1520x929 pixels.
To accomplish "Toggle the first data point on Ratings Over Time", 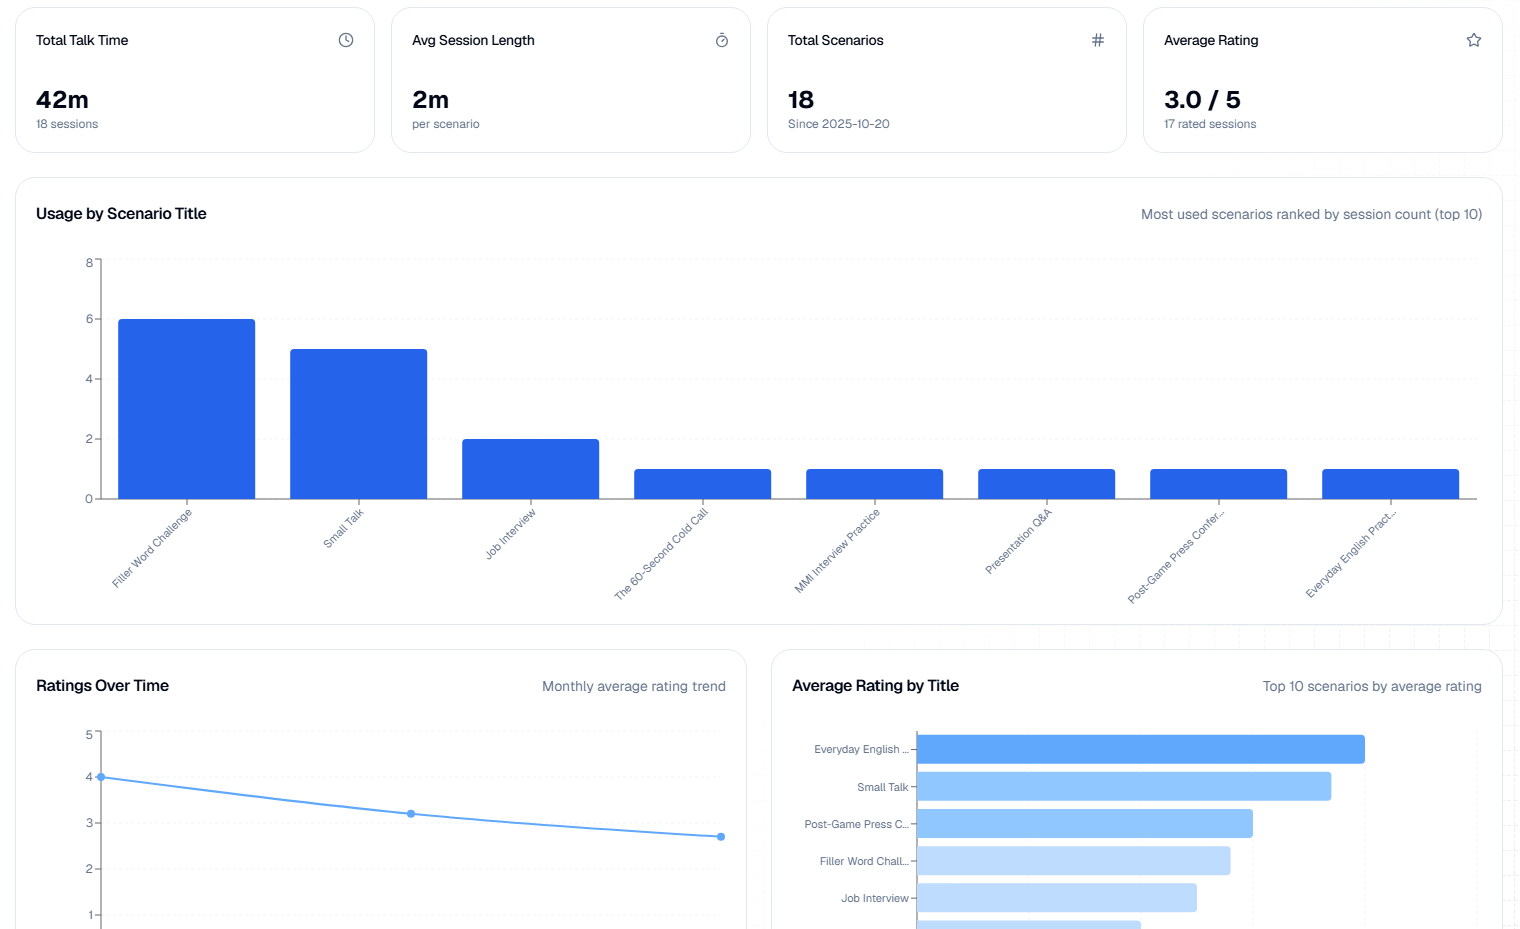I will [100, 776].
